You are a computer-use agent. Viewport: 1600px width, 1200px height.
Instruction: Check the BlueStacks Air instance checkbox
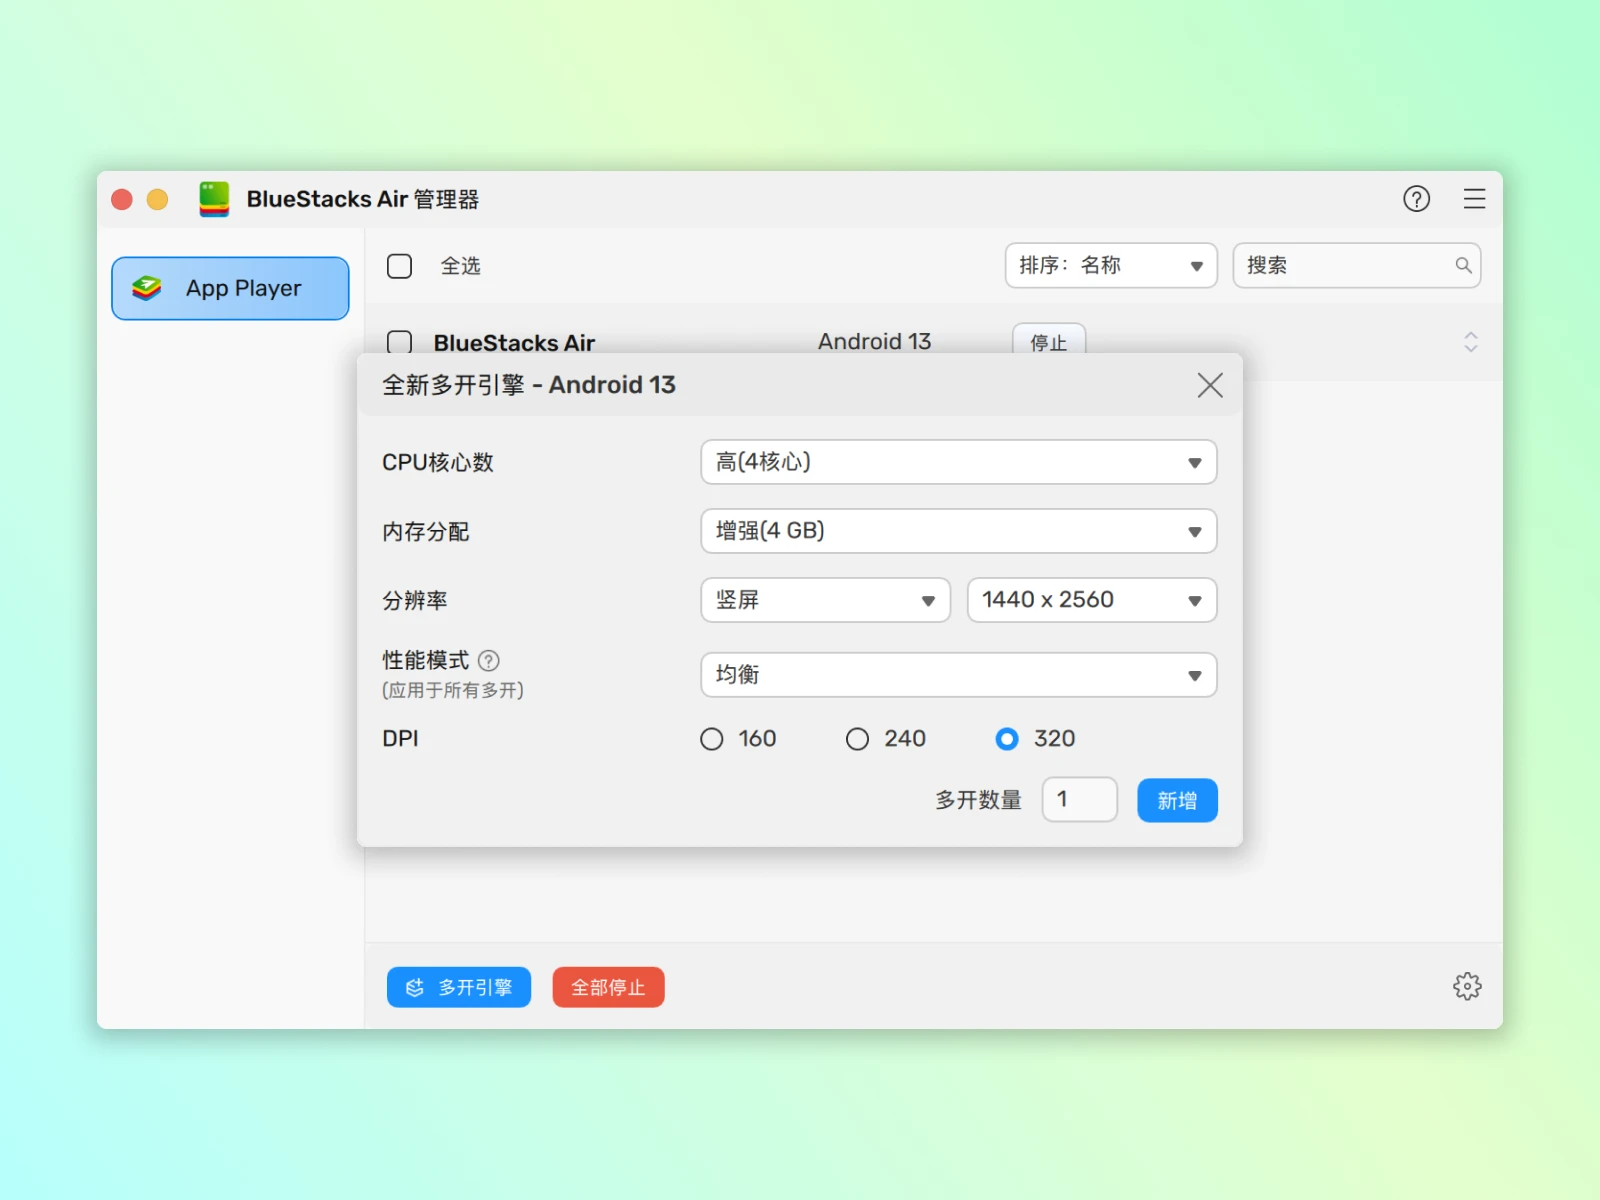399,342
